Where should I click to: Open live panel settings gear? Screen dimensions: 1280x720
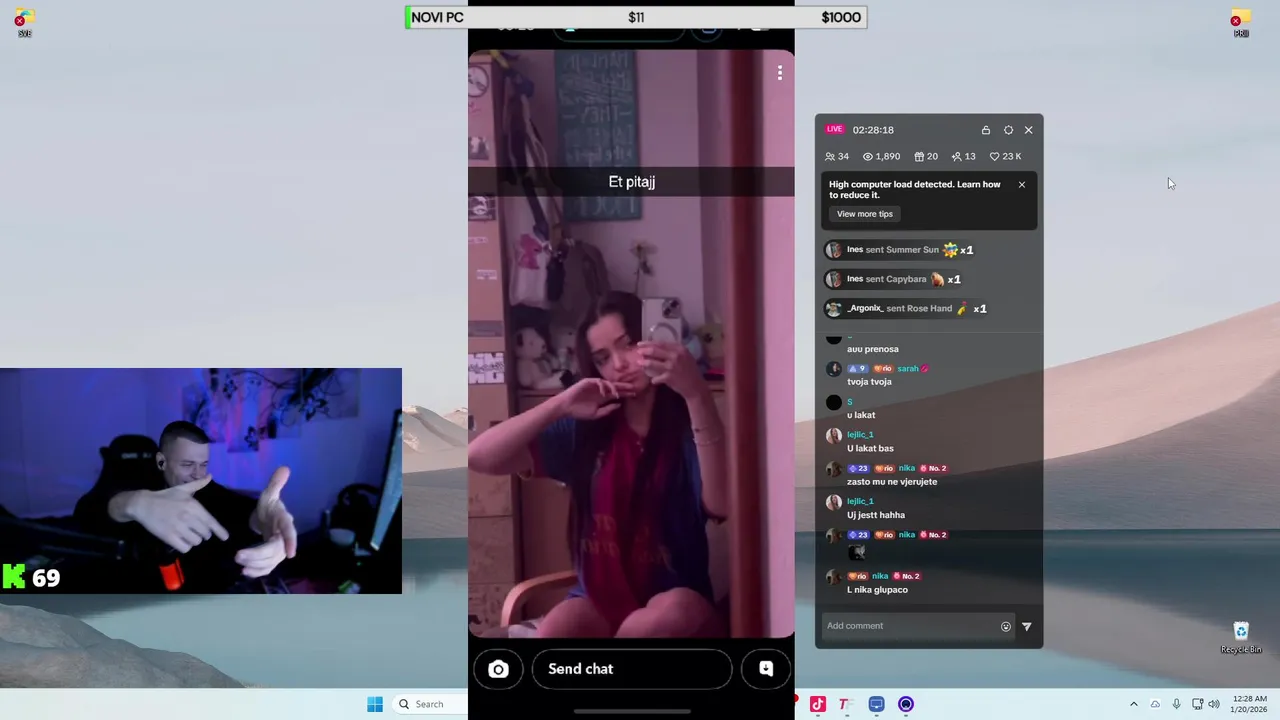[x=1008, y=130]
